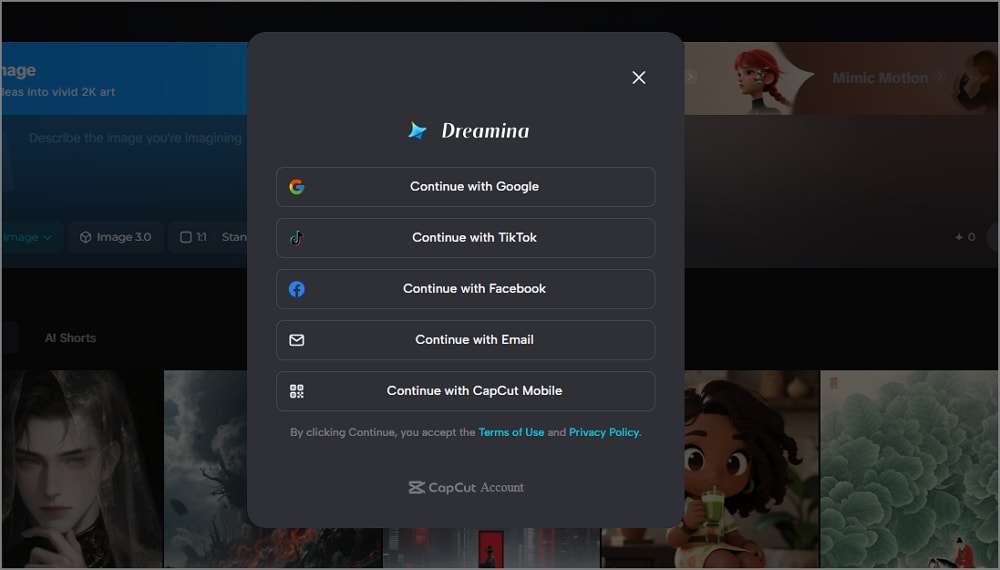Click the QR code CapCut icon

point(297,391)
